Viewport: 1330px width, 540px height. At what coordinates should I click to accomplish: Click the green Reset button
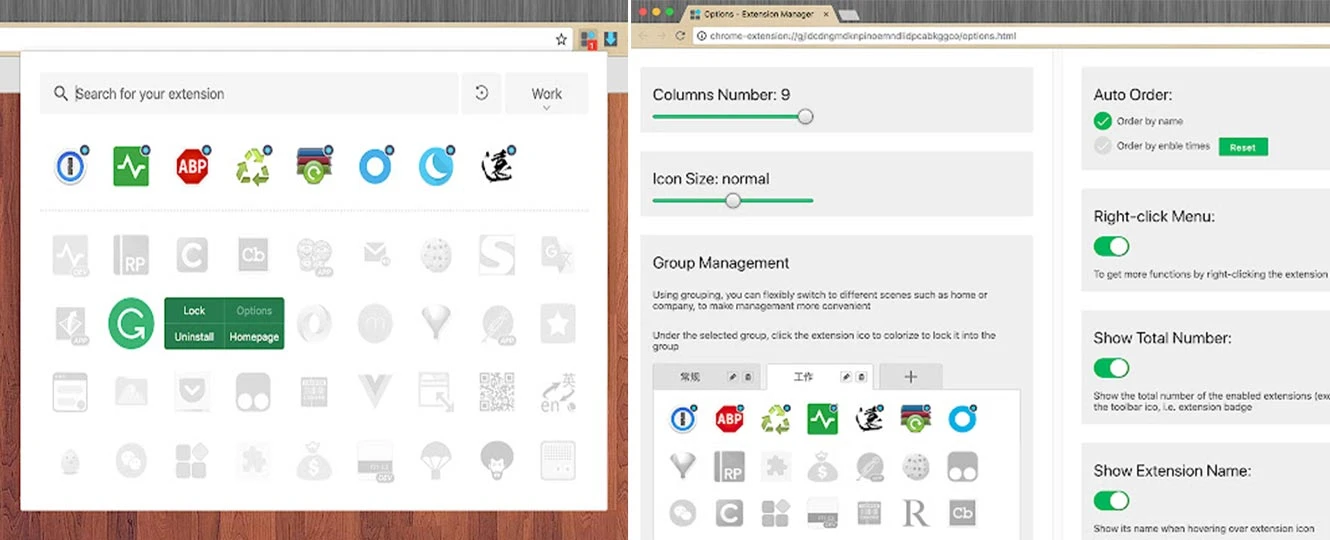click(1243, 147)
